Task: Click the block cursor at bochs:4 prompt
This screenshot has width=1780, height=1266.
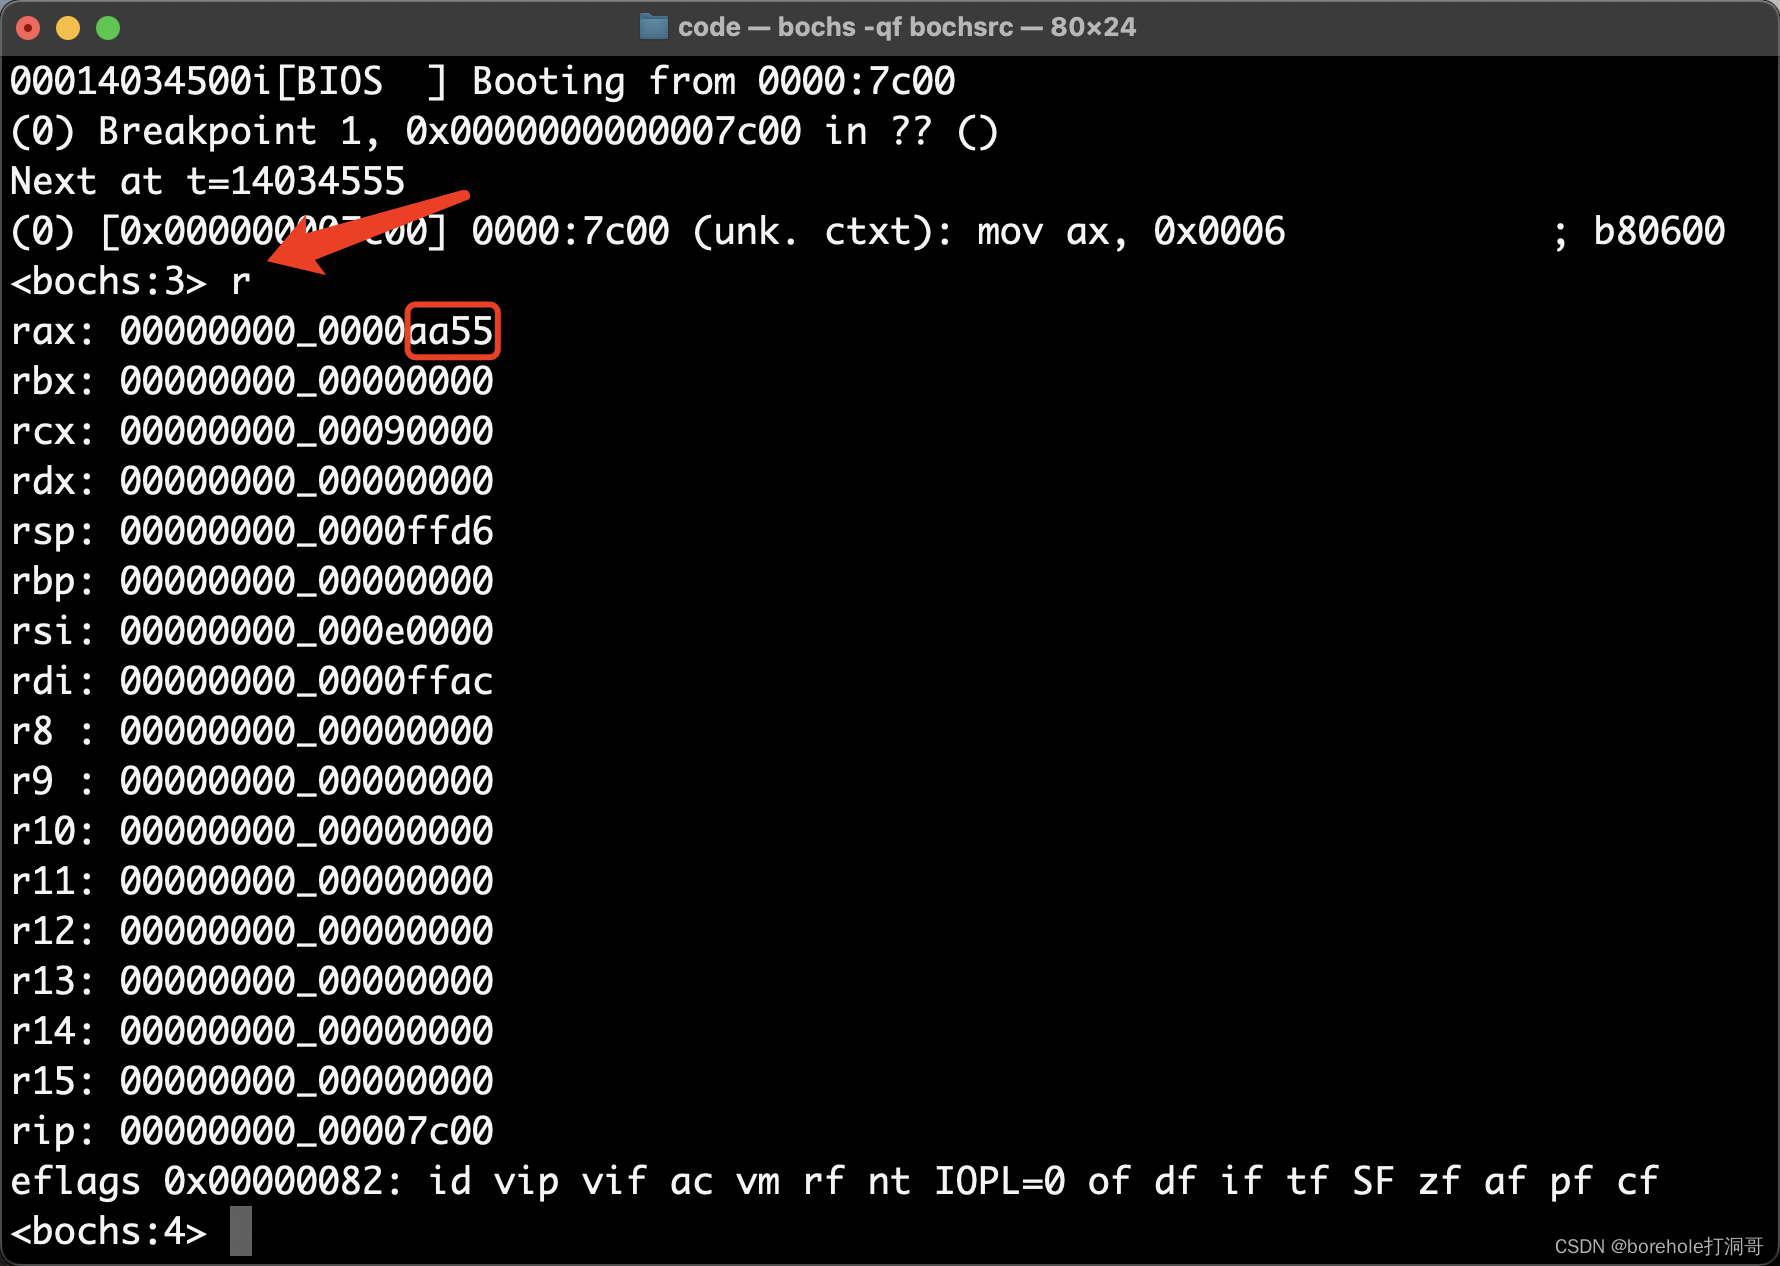Action: tap(241, 1231)
